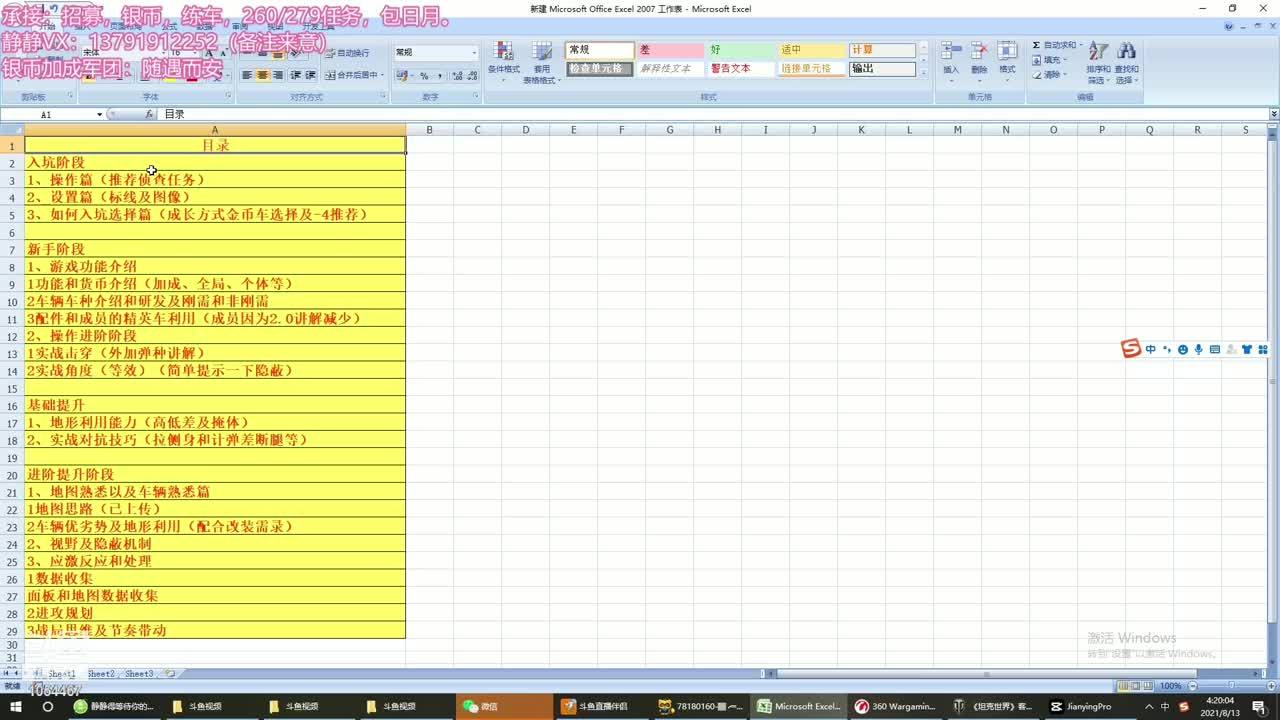Toggle center alignment button
The image size is (1280, 720).
tap(262, 76)
